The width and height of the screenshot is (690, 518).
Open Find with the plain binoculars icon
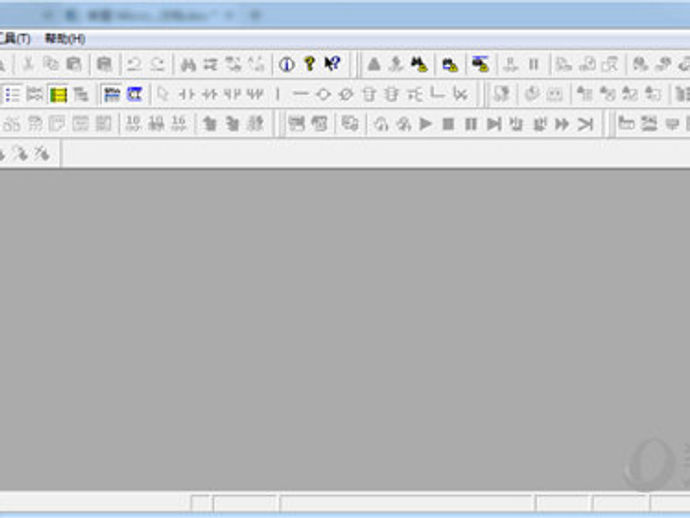tap(188, 64)
